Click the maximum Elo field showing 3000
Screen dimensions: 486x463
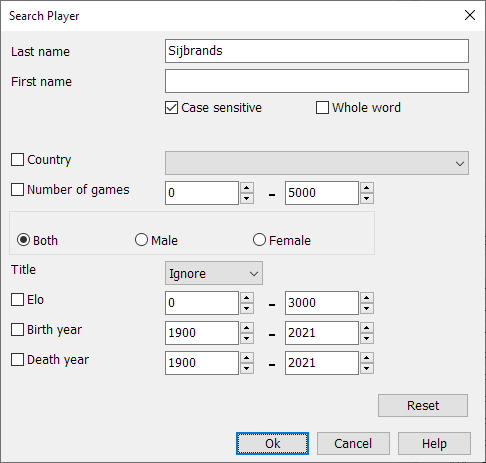322,303
